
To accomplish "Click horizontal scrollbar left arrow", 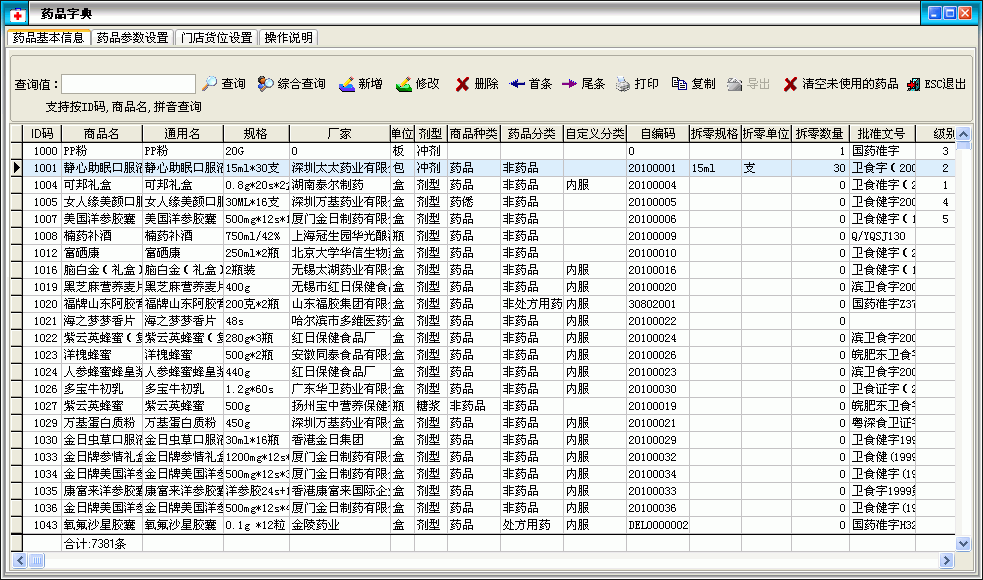I will click(x=19, y=560).
